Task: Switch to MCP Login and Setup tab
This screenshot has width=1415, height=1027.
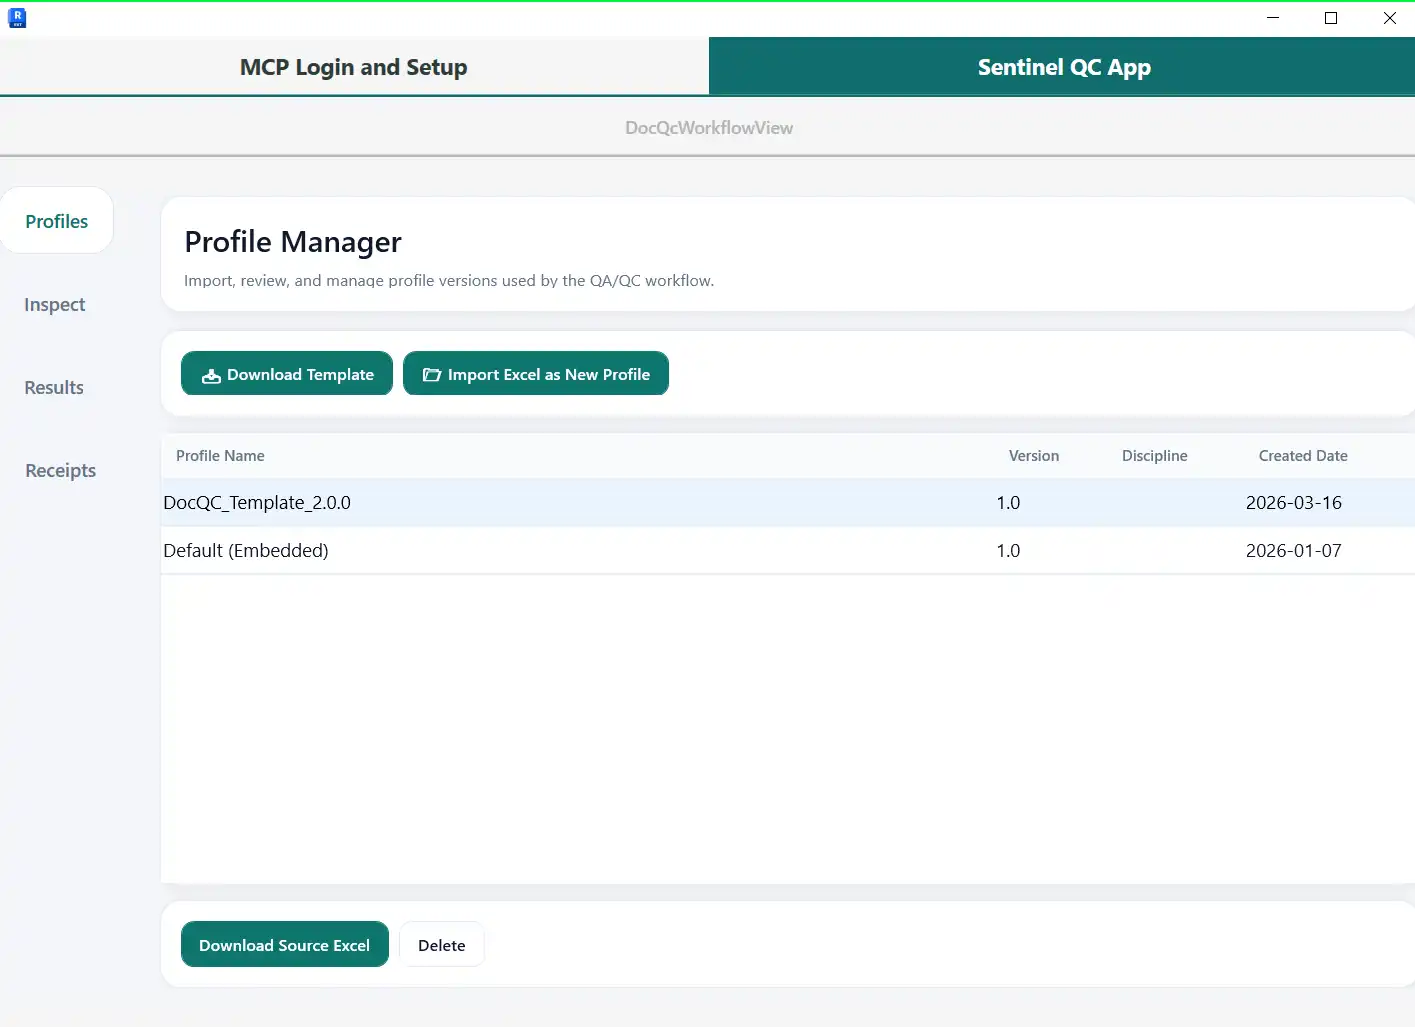Action: click(353, 67)
